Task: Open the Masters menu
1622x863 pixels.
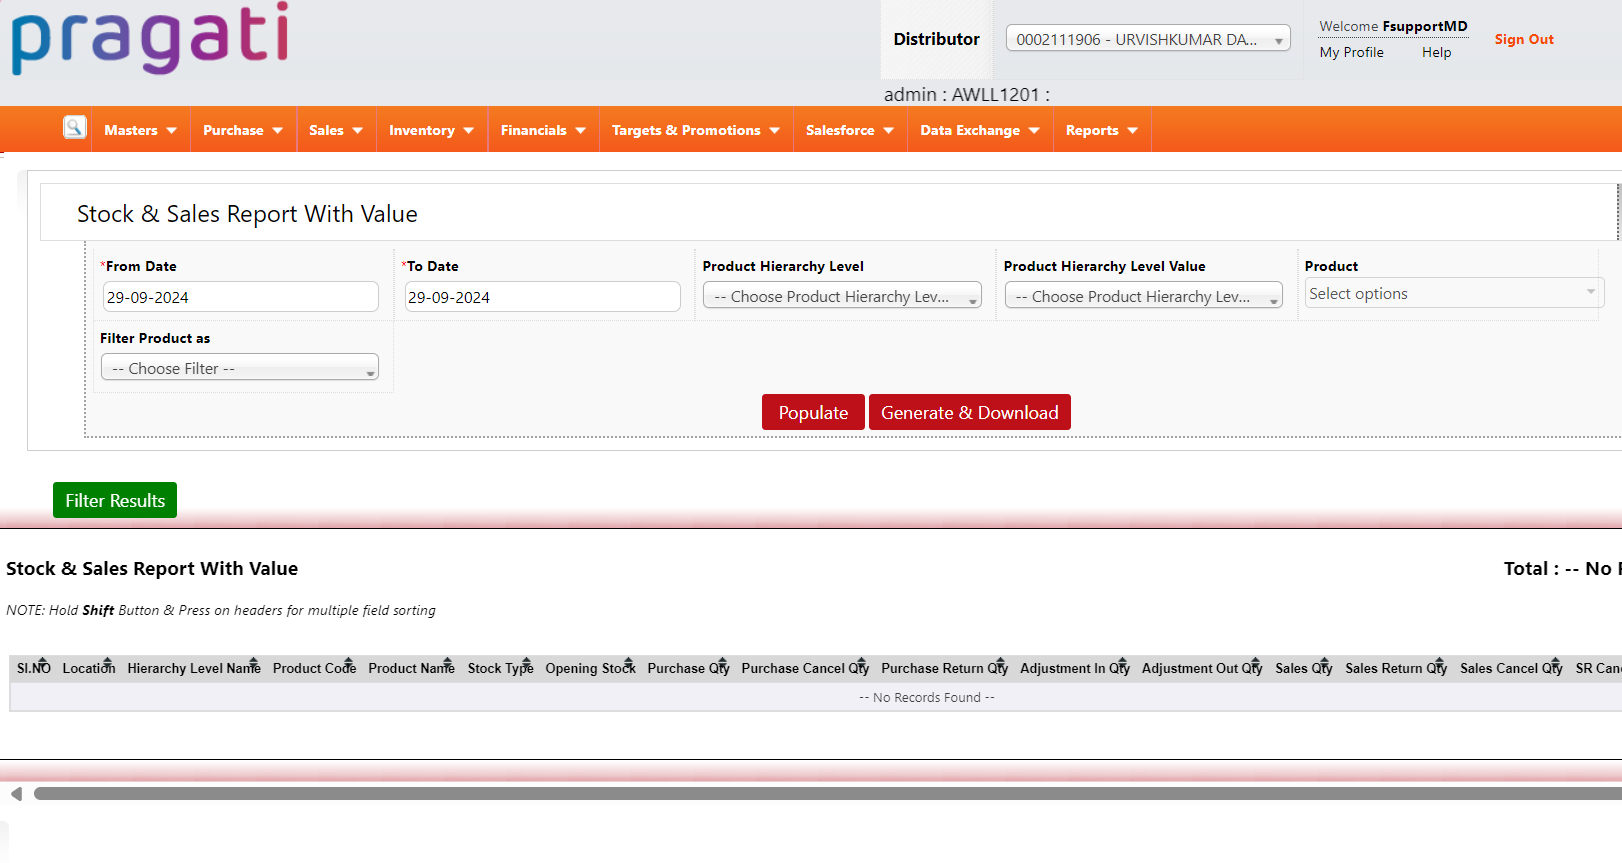Action: (x=140, y=130)
